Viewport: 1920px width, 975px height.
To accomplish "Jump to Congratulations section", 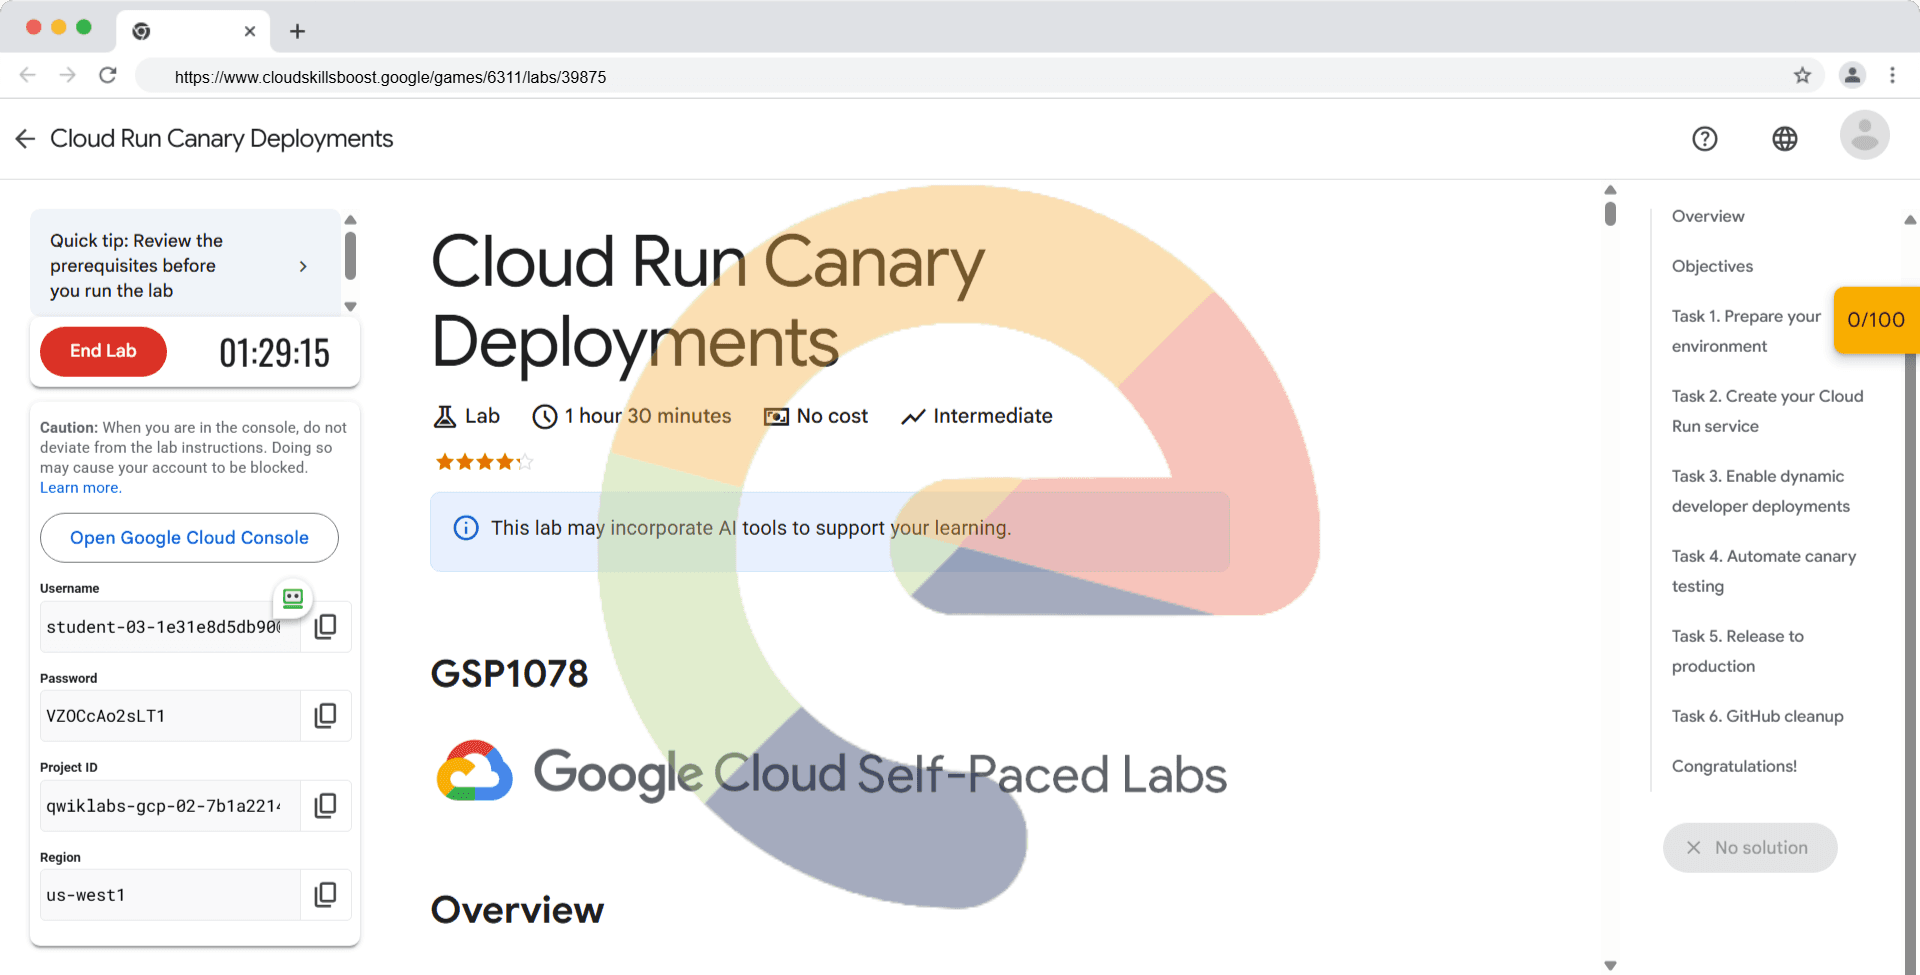I will [x=1734, y=766].
